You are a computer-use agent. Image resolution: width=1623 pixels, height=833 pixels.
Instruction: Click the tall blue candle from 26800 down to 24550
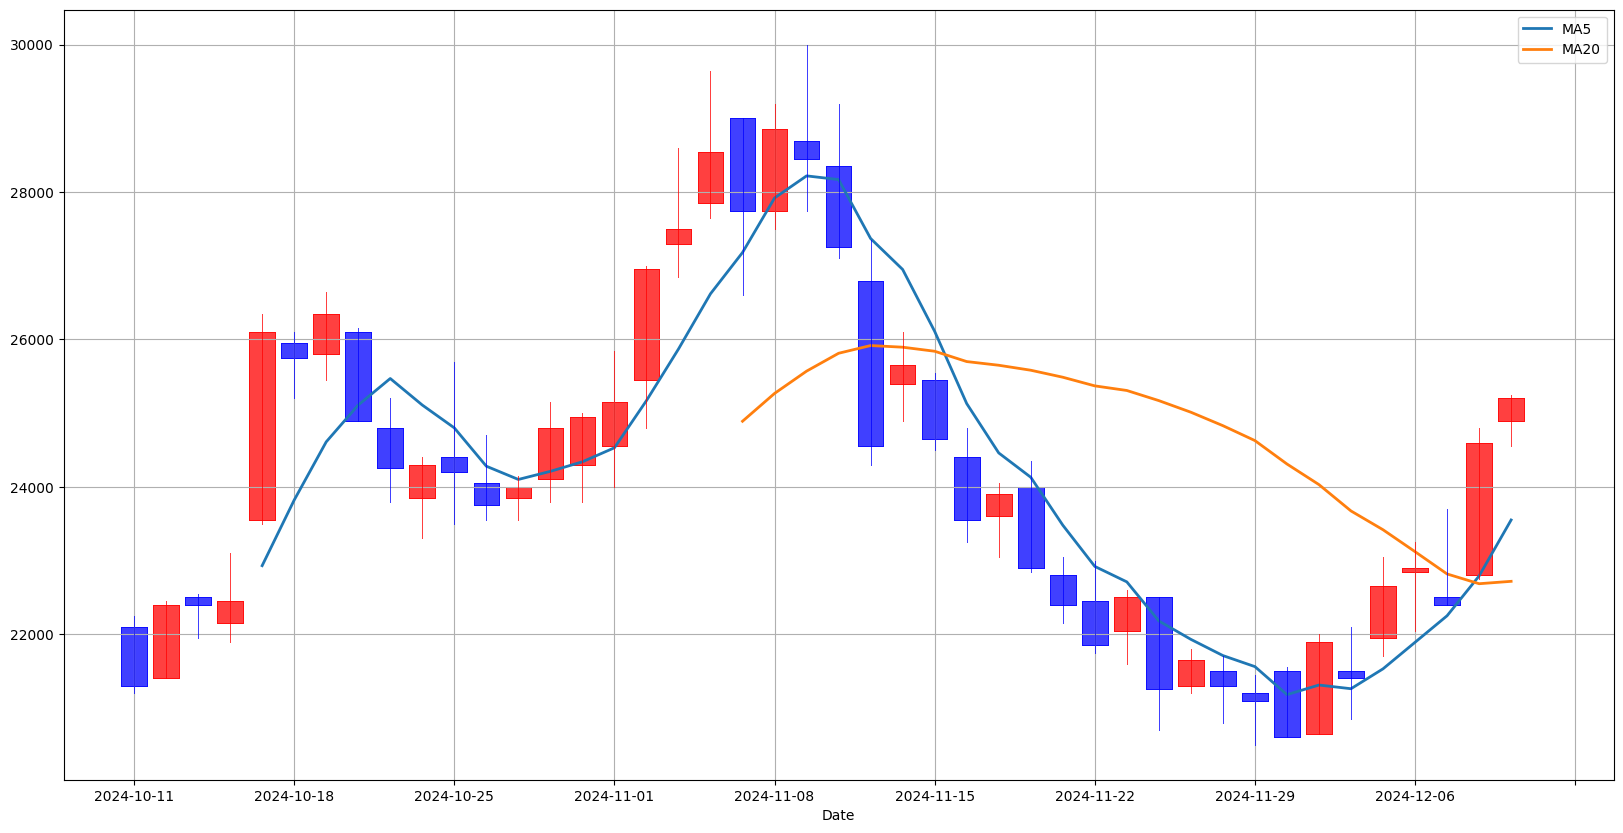[871, 363]
